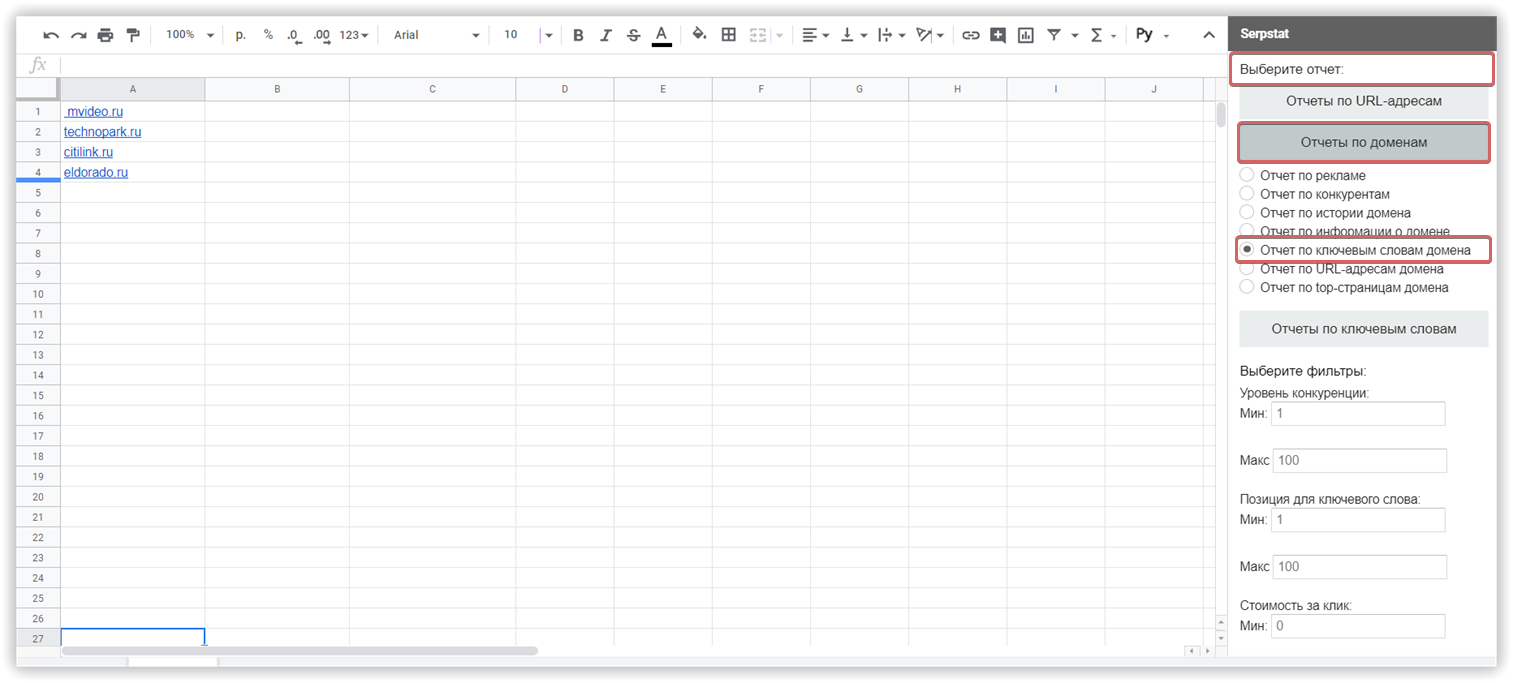Toggle bold formatting

click(x=578, y=35)
